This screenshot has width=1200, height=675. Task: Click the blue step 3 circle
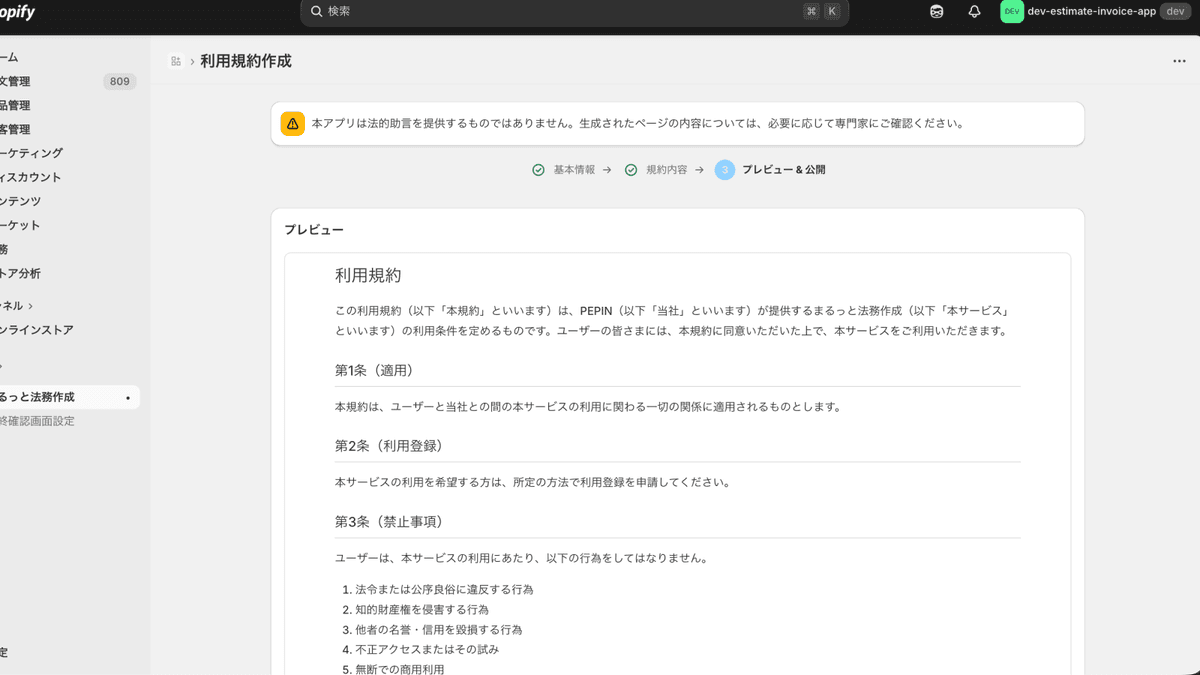724,170
